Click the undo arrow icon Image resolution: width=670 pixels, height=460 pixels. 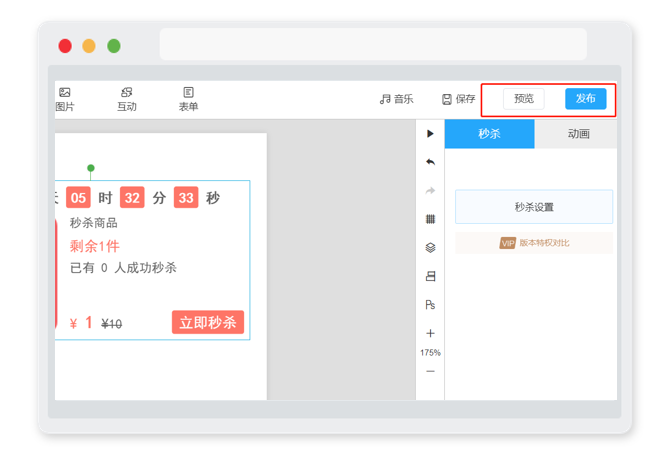430,162
